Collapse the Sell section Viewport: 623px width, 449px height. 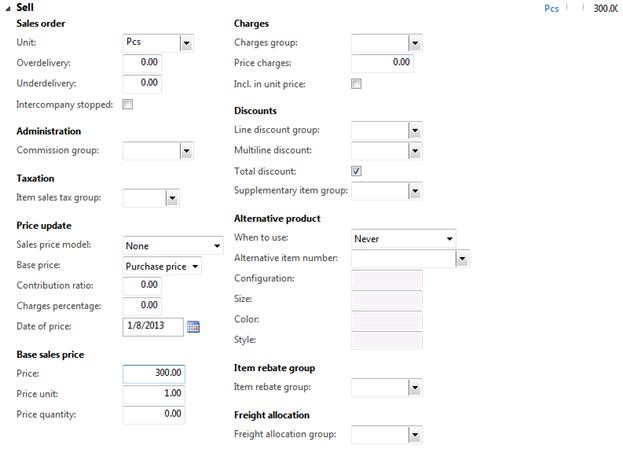[x=8, y=8]
